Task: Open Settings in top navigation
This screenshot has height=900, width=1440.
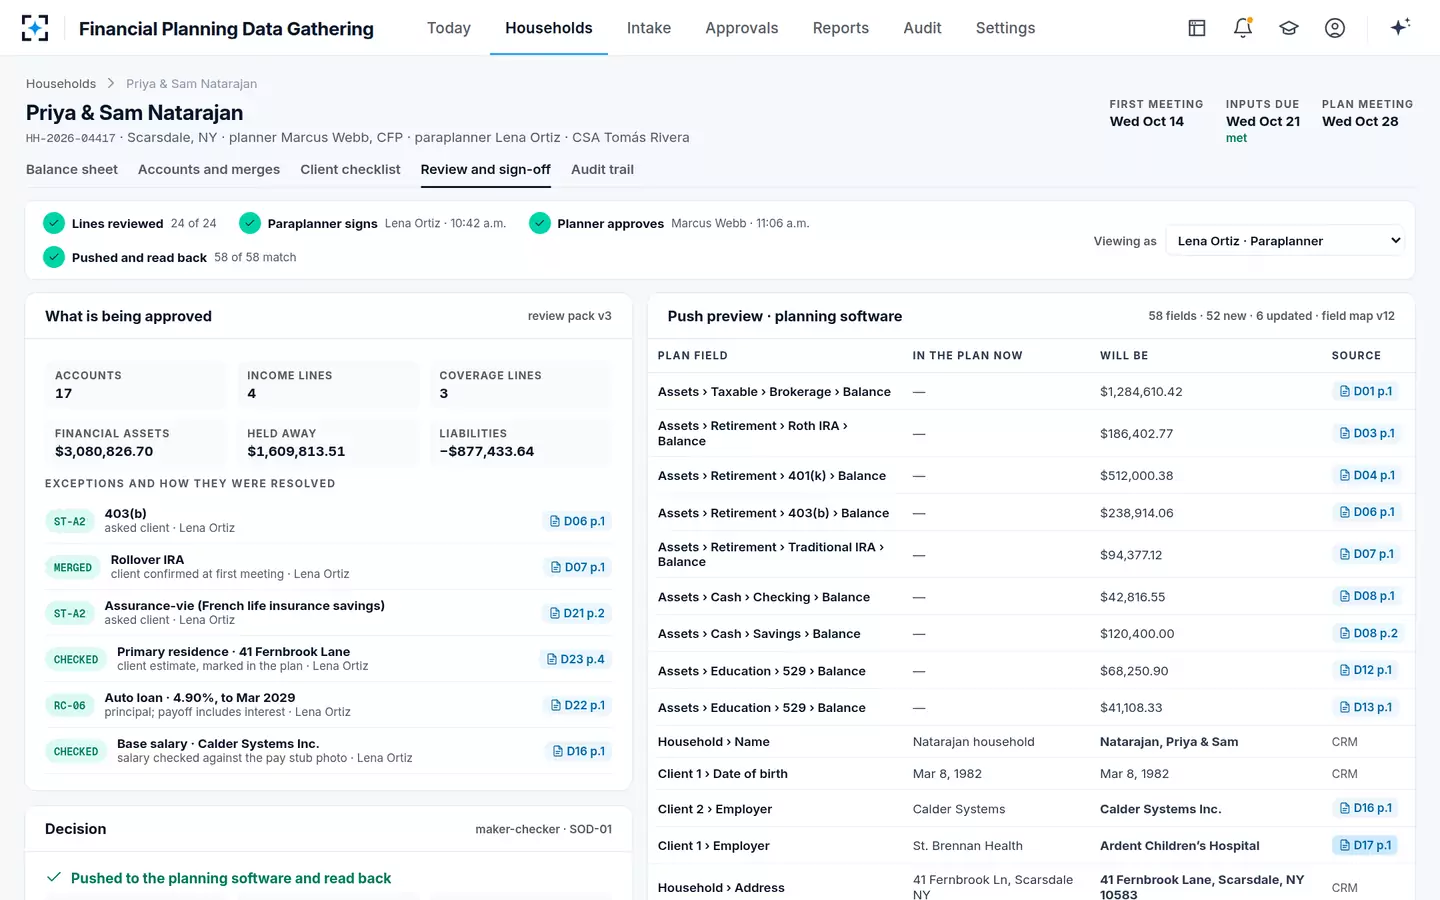Action: click(1006, 28)
